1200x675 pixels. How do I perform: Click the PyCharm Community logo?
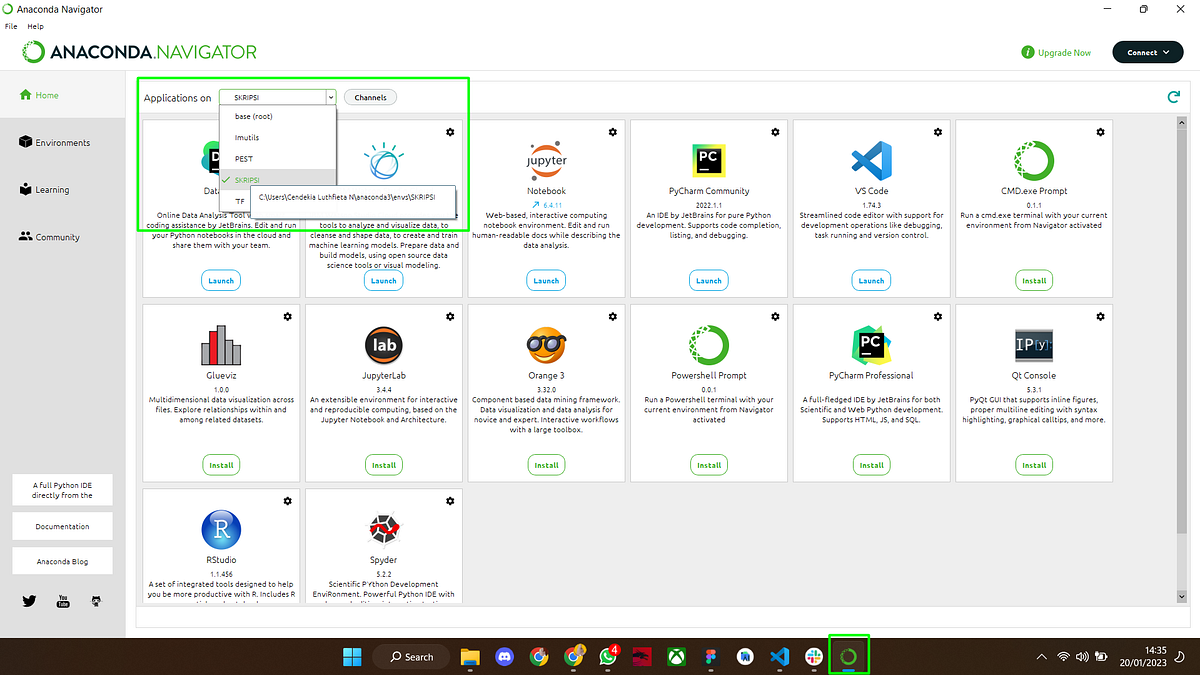[x=709, y=160]
